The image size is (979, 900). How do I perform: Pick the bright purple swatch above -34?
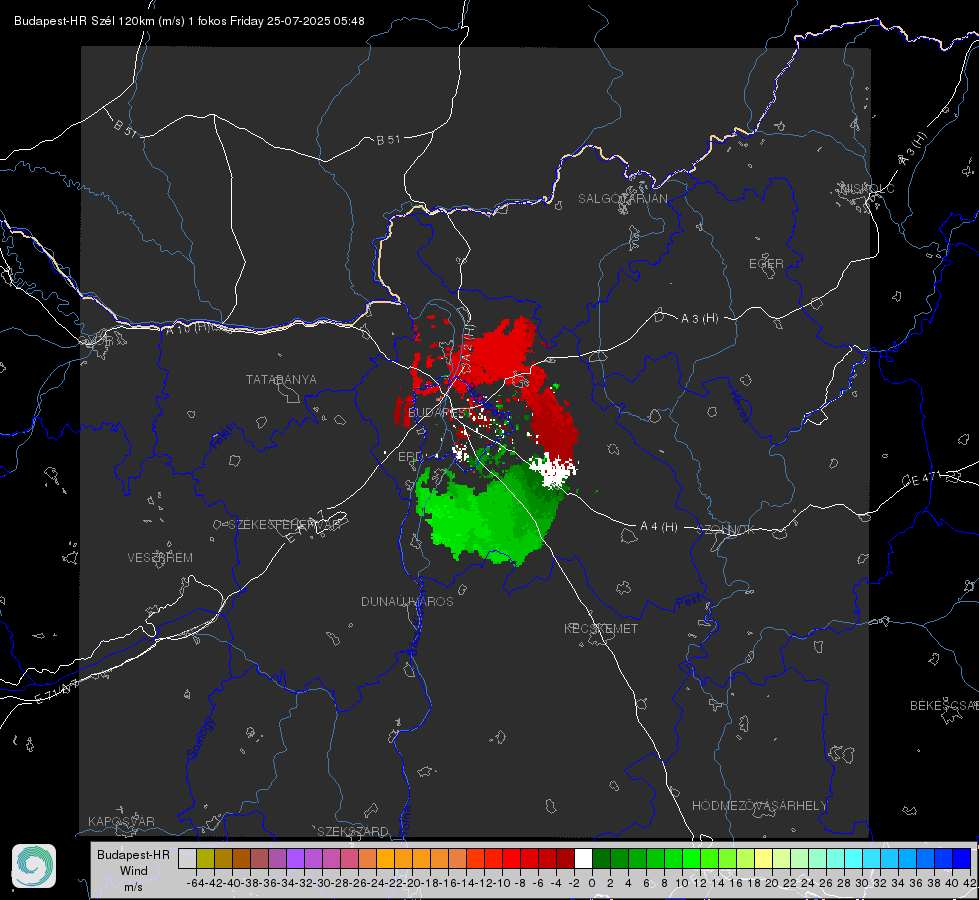point(295,858)
